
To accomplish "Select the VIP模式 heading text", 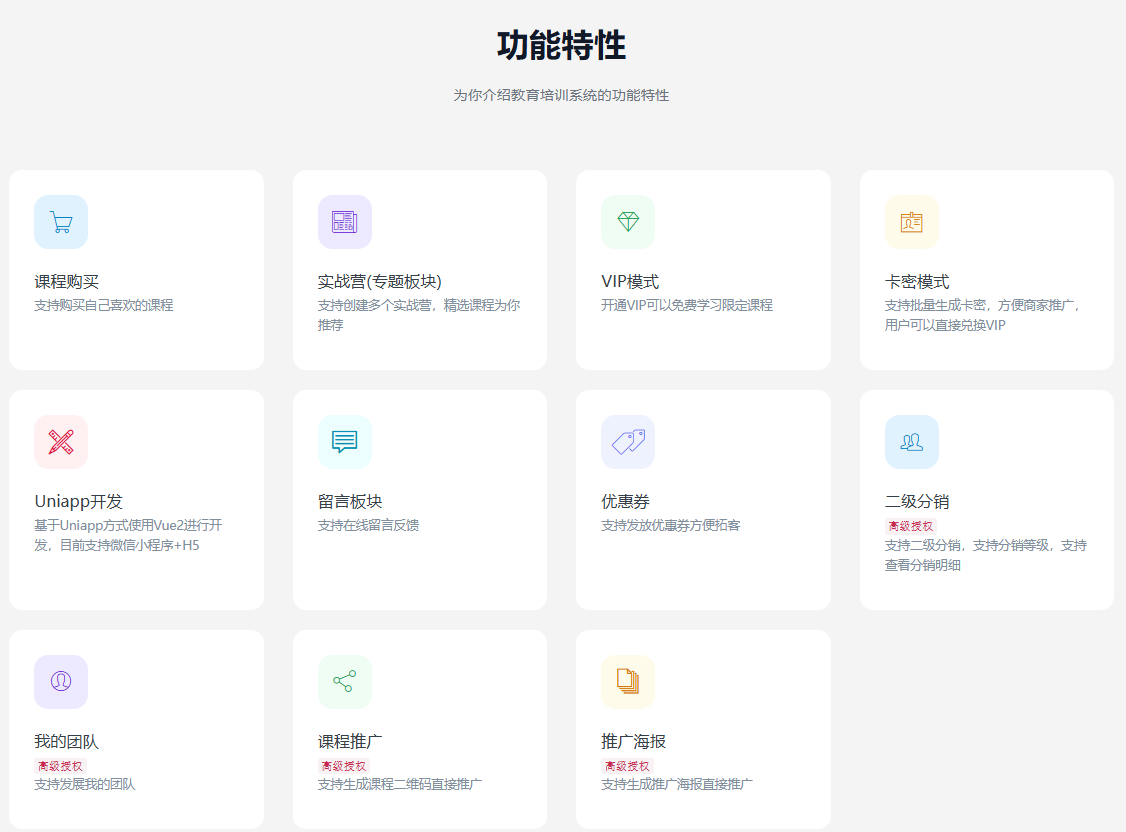I will tap(630, 282).
